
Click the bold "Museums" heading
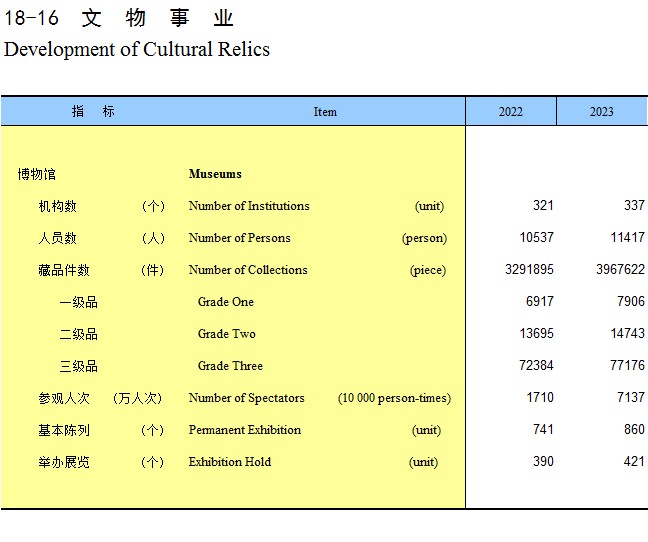click(x=215, y=174)
